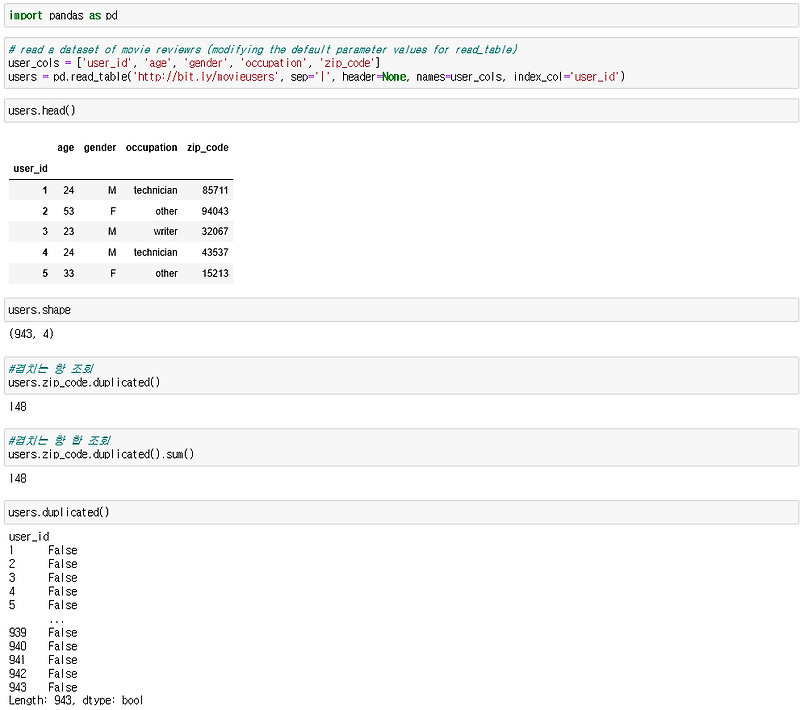The image size is (800, 710).
Task: Click the 'occupation' column header
Action: pyautogui.click(x=152, y=147)
